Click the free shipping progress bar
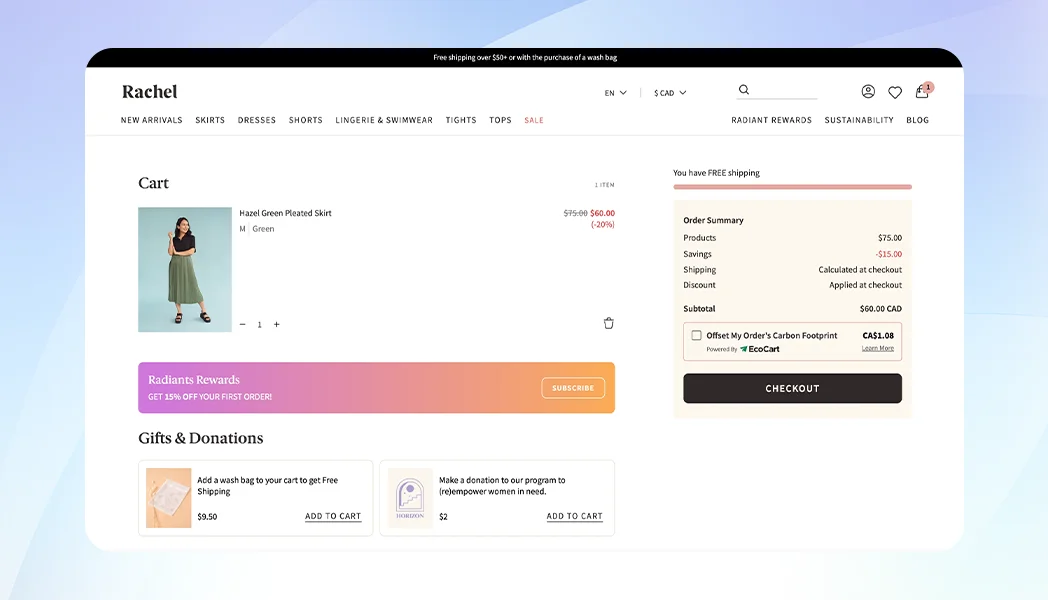Screen dimensions: 1048x600 792,187
